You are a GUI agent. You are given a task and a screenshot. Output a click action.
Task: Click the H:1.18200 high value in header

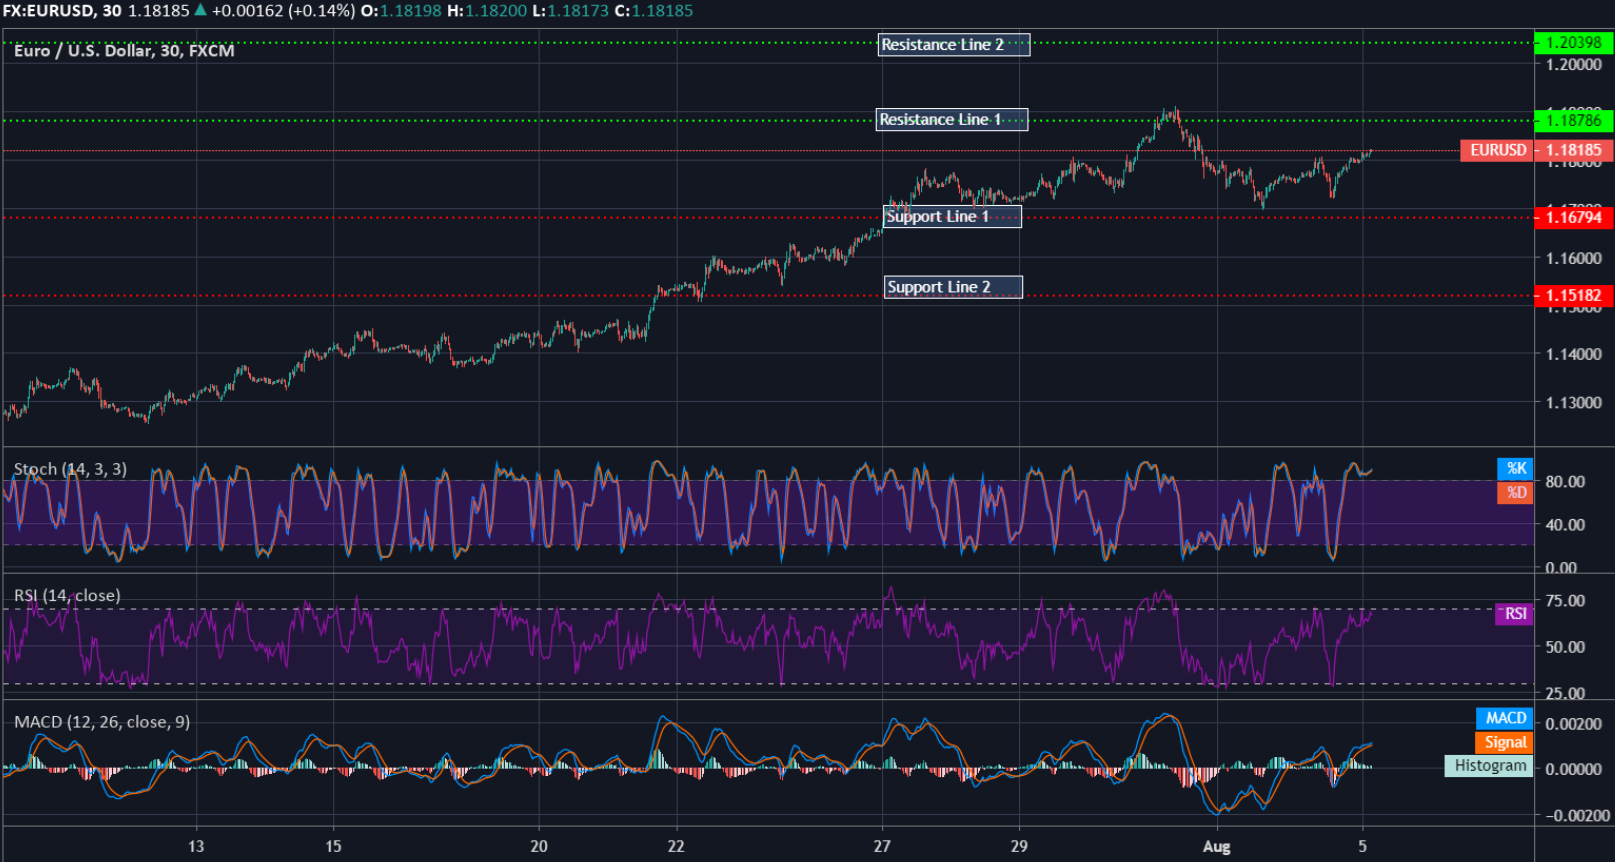(x=487, y=11)
